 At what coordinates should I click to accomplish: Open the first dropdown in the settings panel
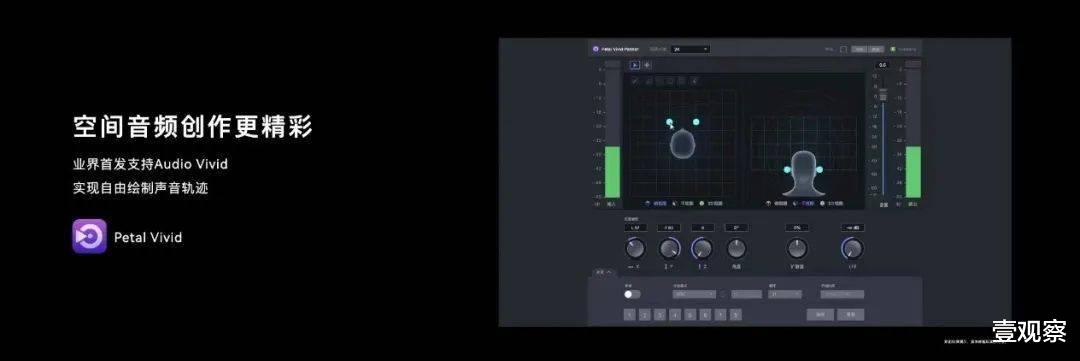[x=694, y=294]
